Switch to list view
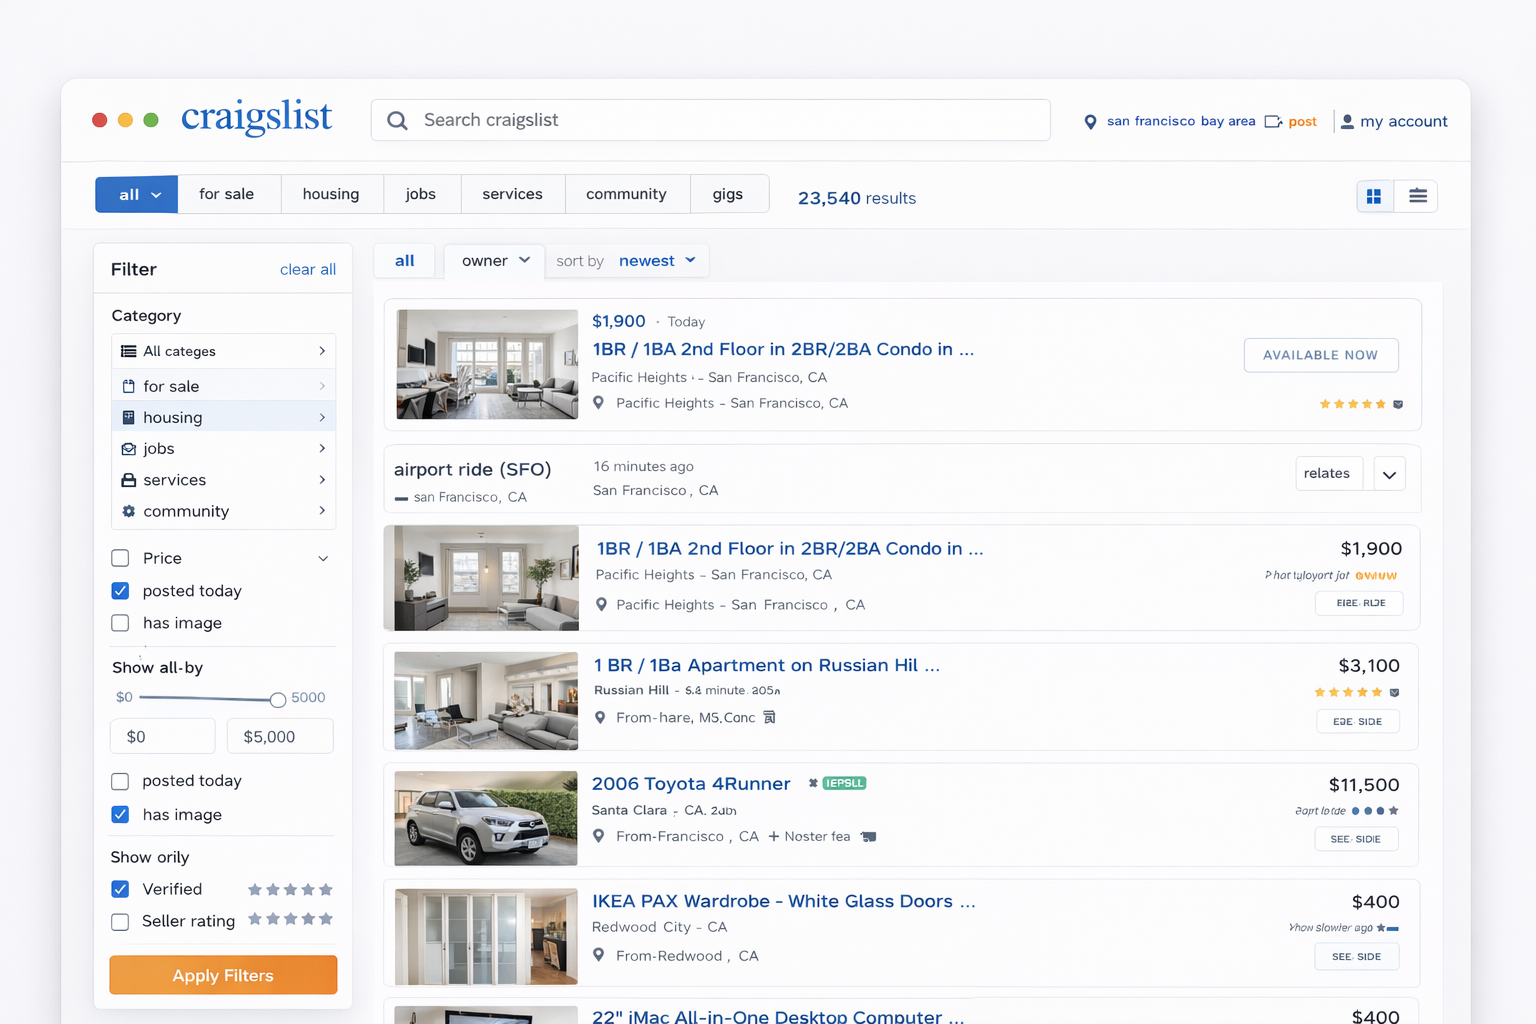 [1417, 196]
